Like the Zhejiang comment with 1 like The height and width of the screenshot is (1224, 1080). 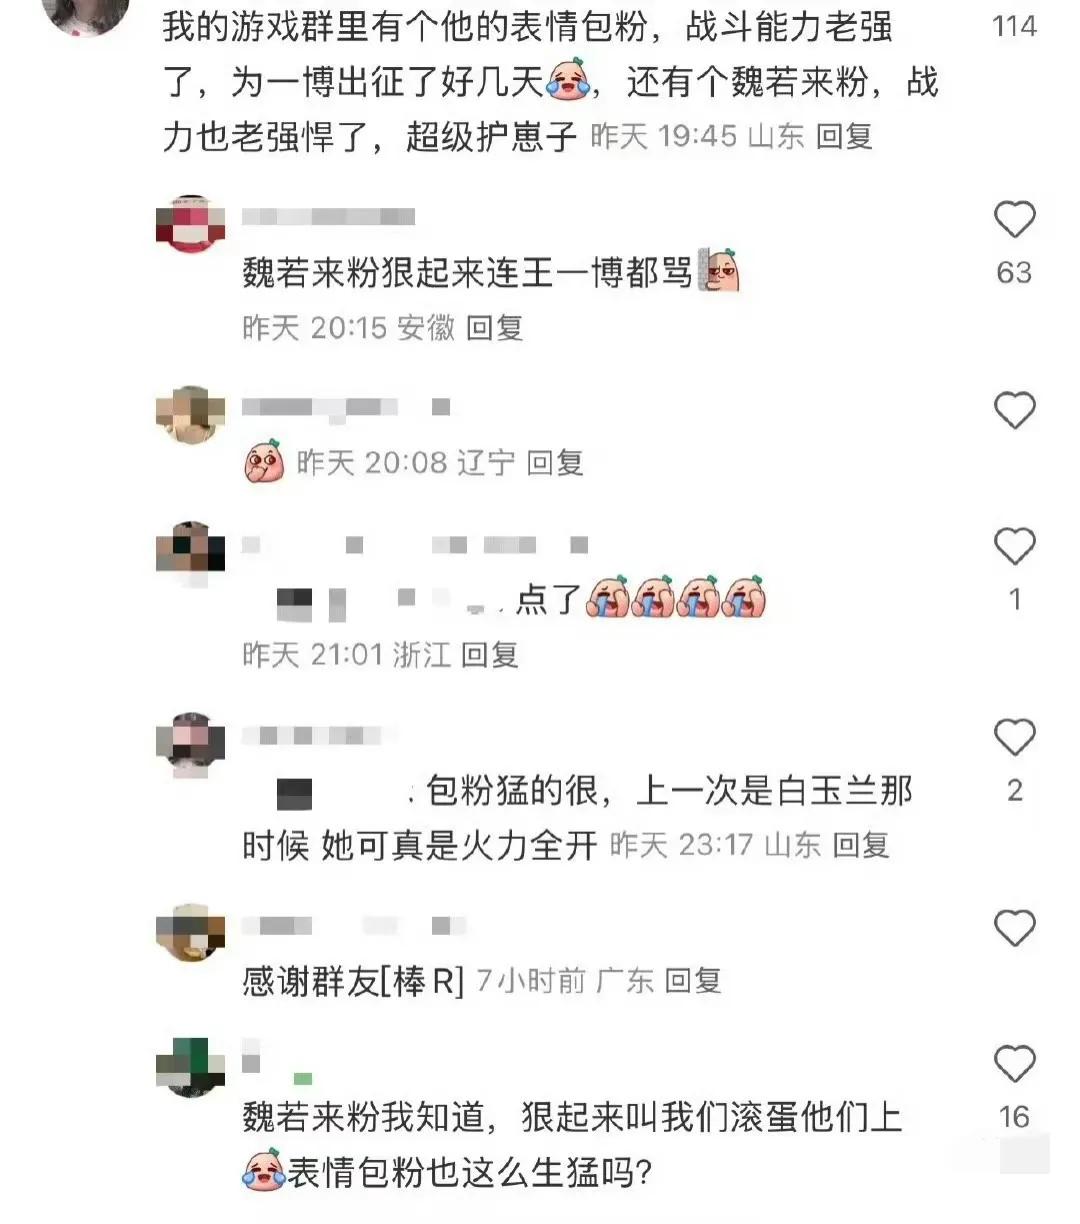click(1014, 546)
